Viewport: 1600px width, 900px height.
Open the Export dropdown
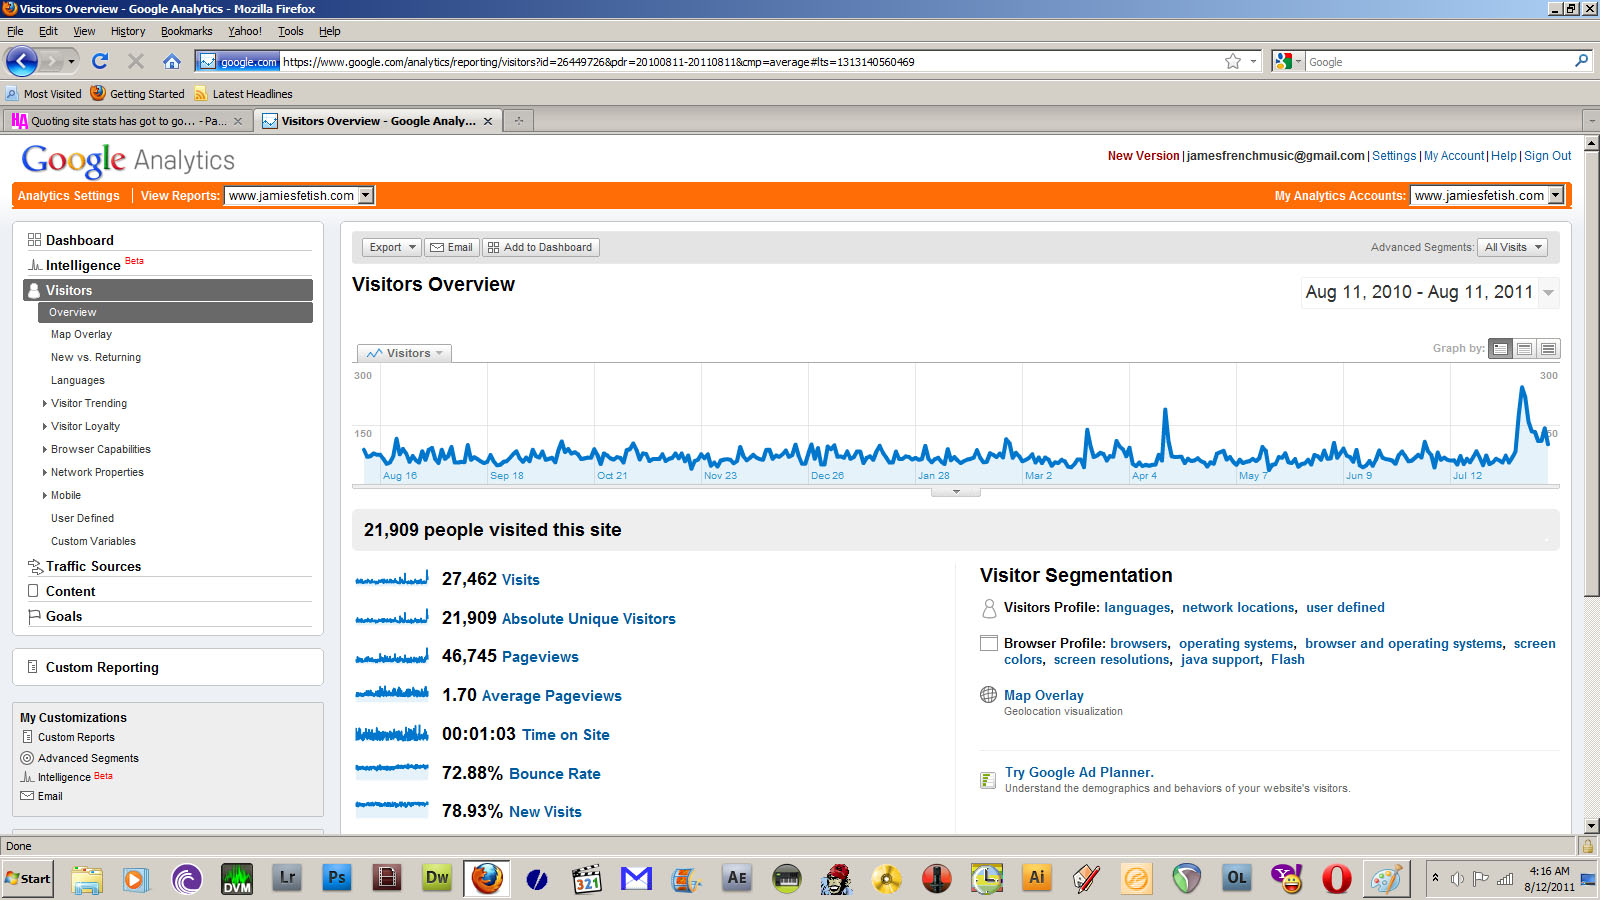click(x=391, y=247)
